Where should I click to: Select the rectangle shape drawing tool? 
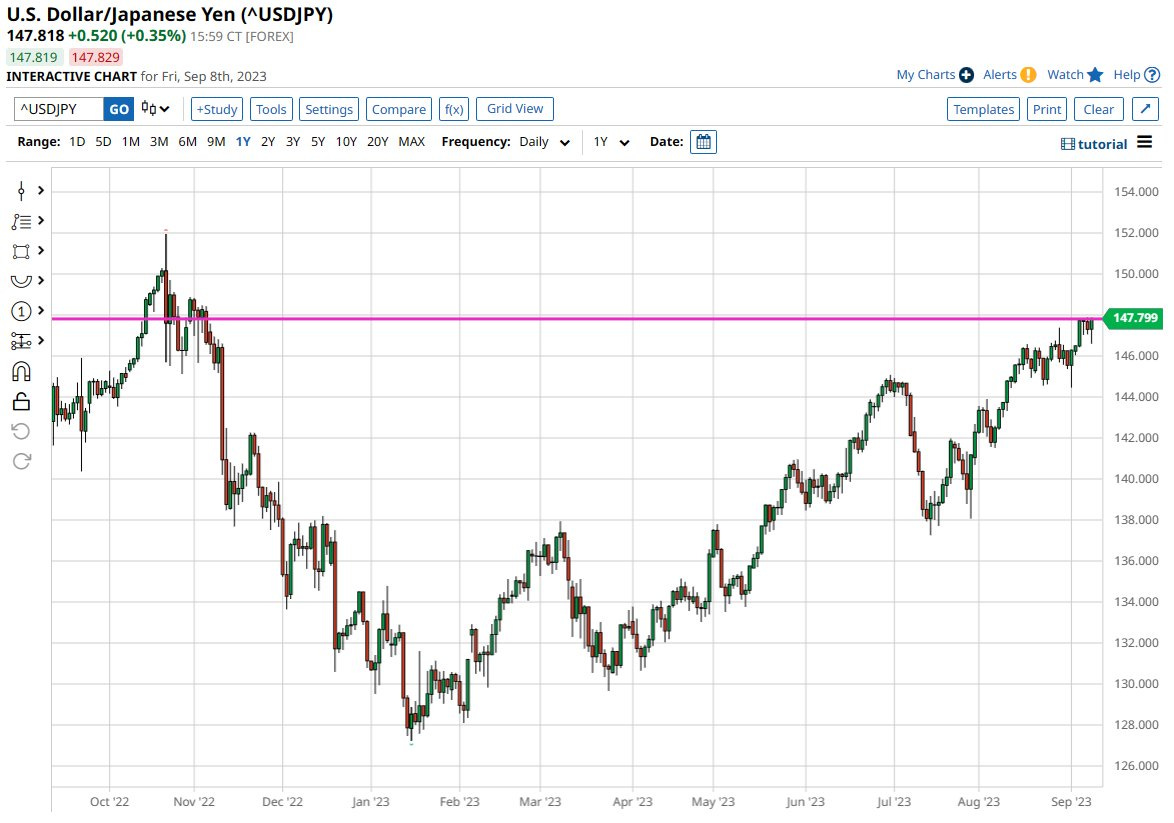21,251
